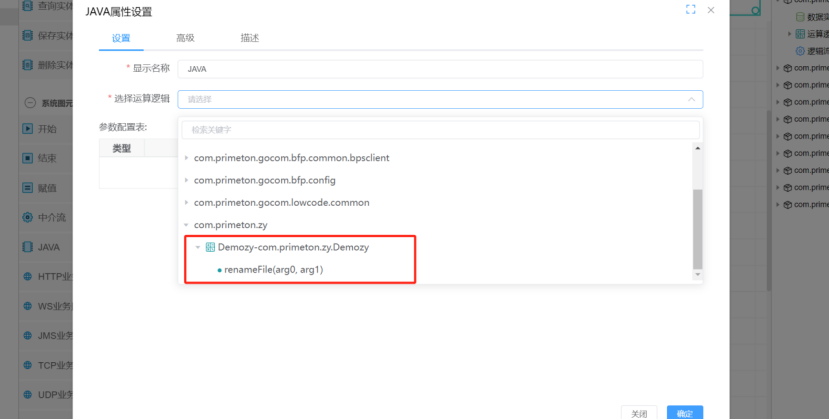The width and height of the screenshot is (830, 420).
Task: Click the 检索关键字 search field
Action: tap(440, 130)
